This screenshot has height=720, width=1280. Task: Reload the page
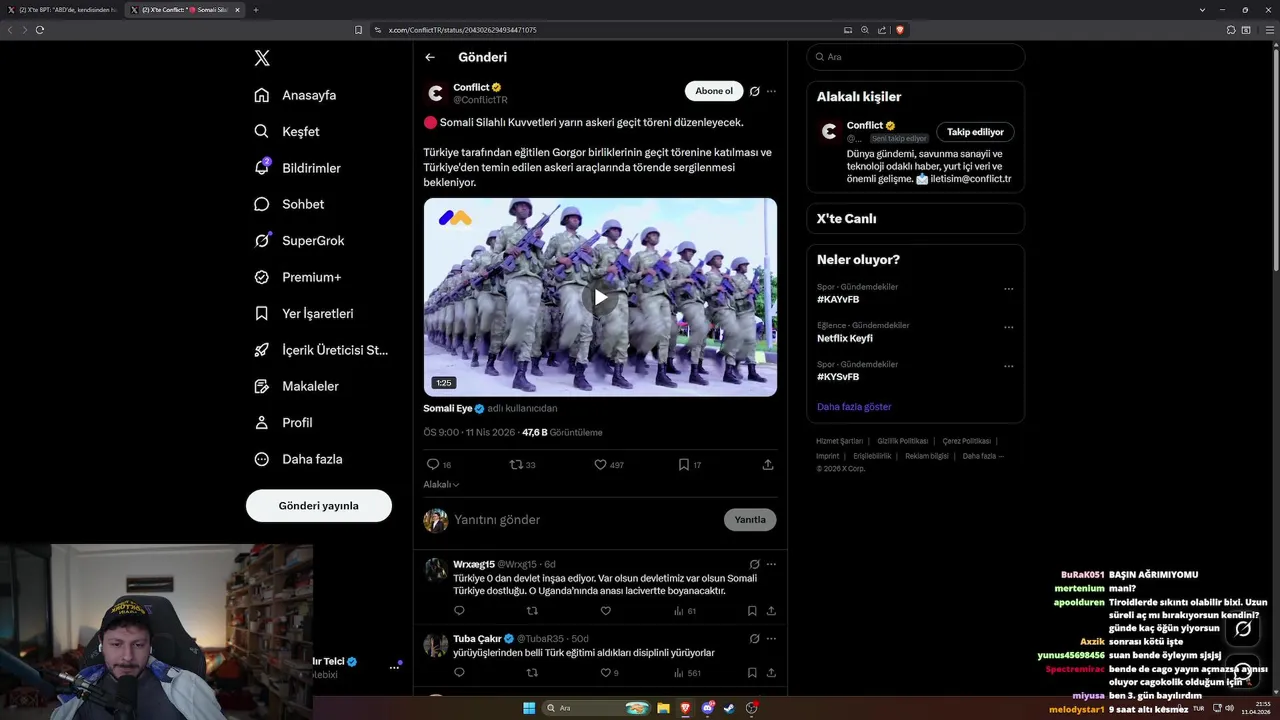pos(40,30)
